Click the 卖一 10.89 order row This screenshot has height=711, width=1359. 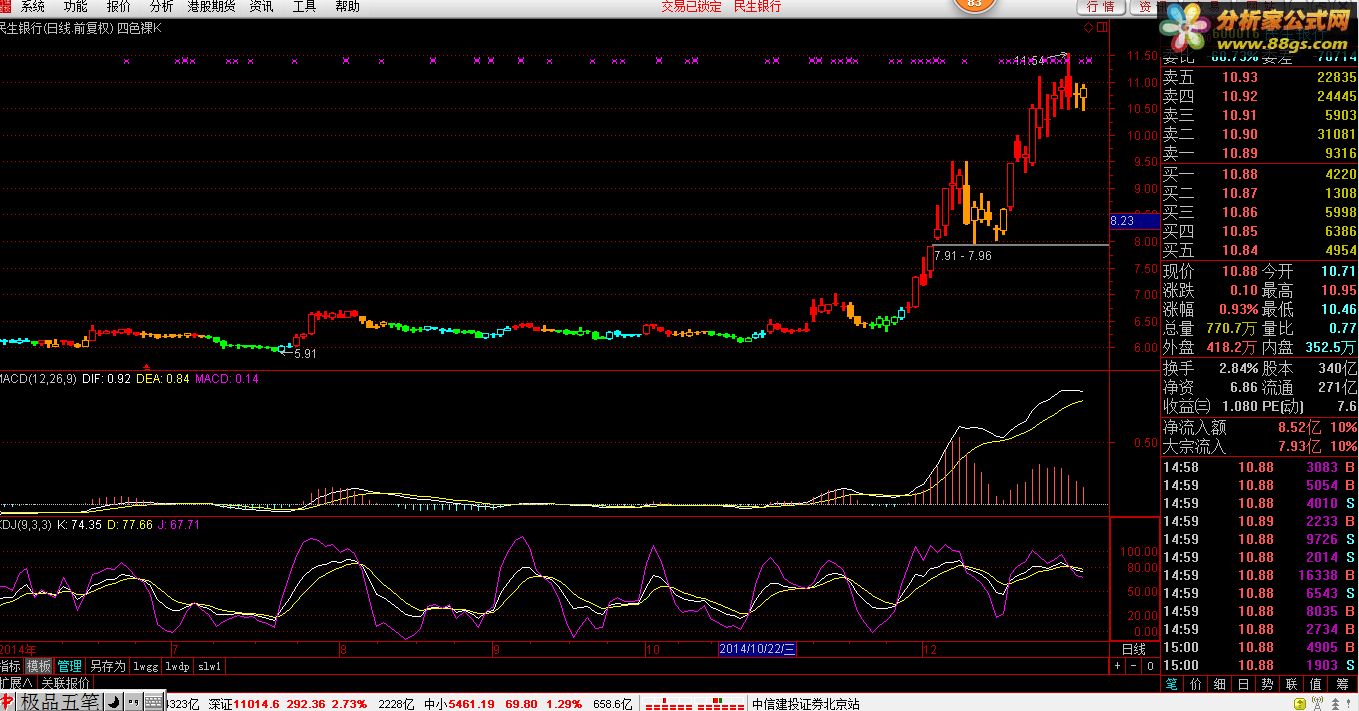pyautogui.click(x=1259, y=153)
